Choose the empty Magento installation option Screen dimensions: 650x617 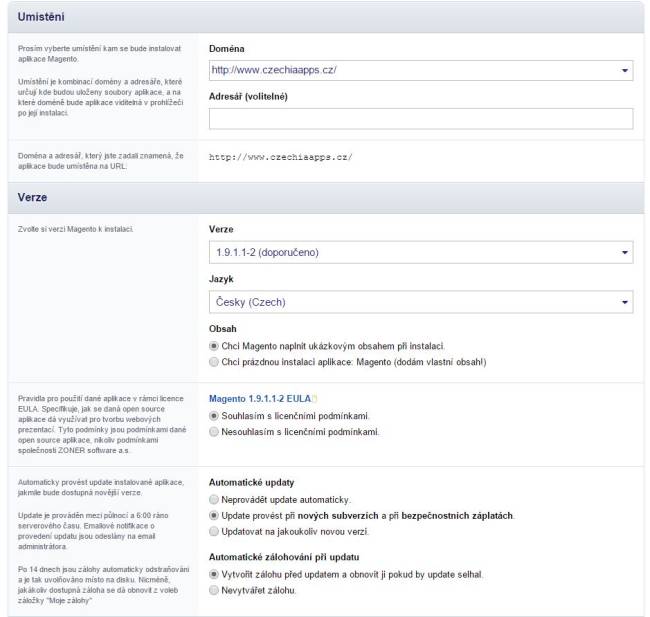(x=215, y=362)
